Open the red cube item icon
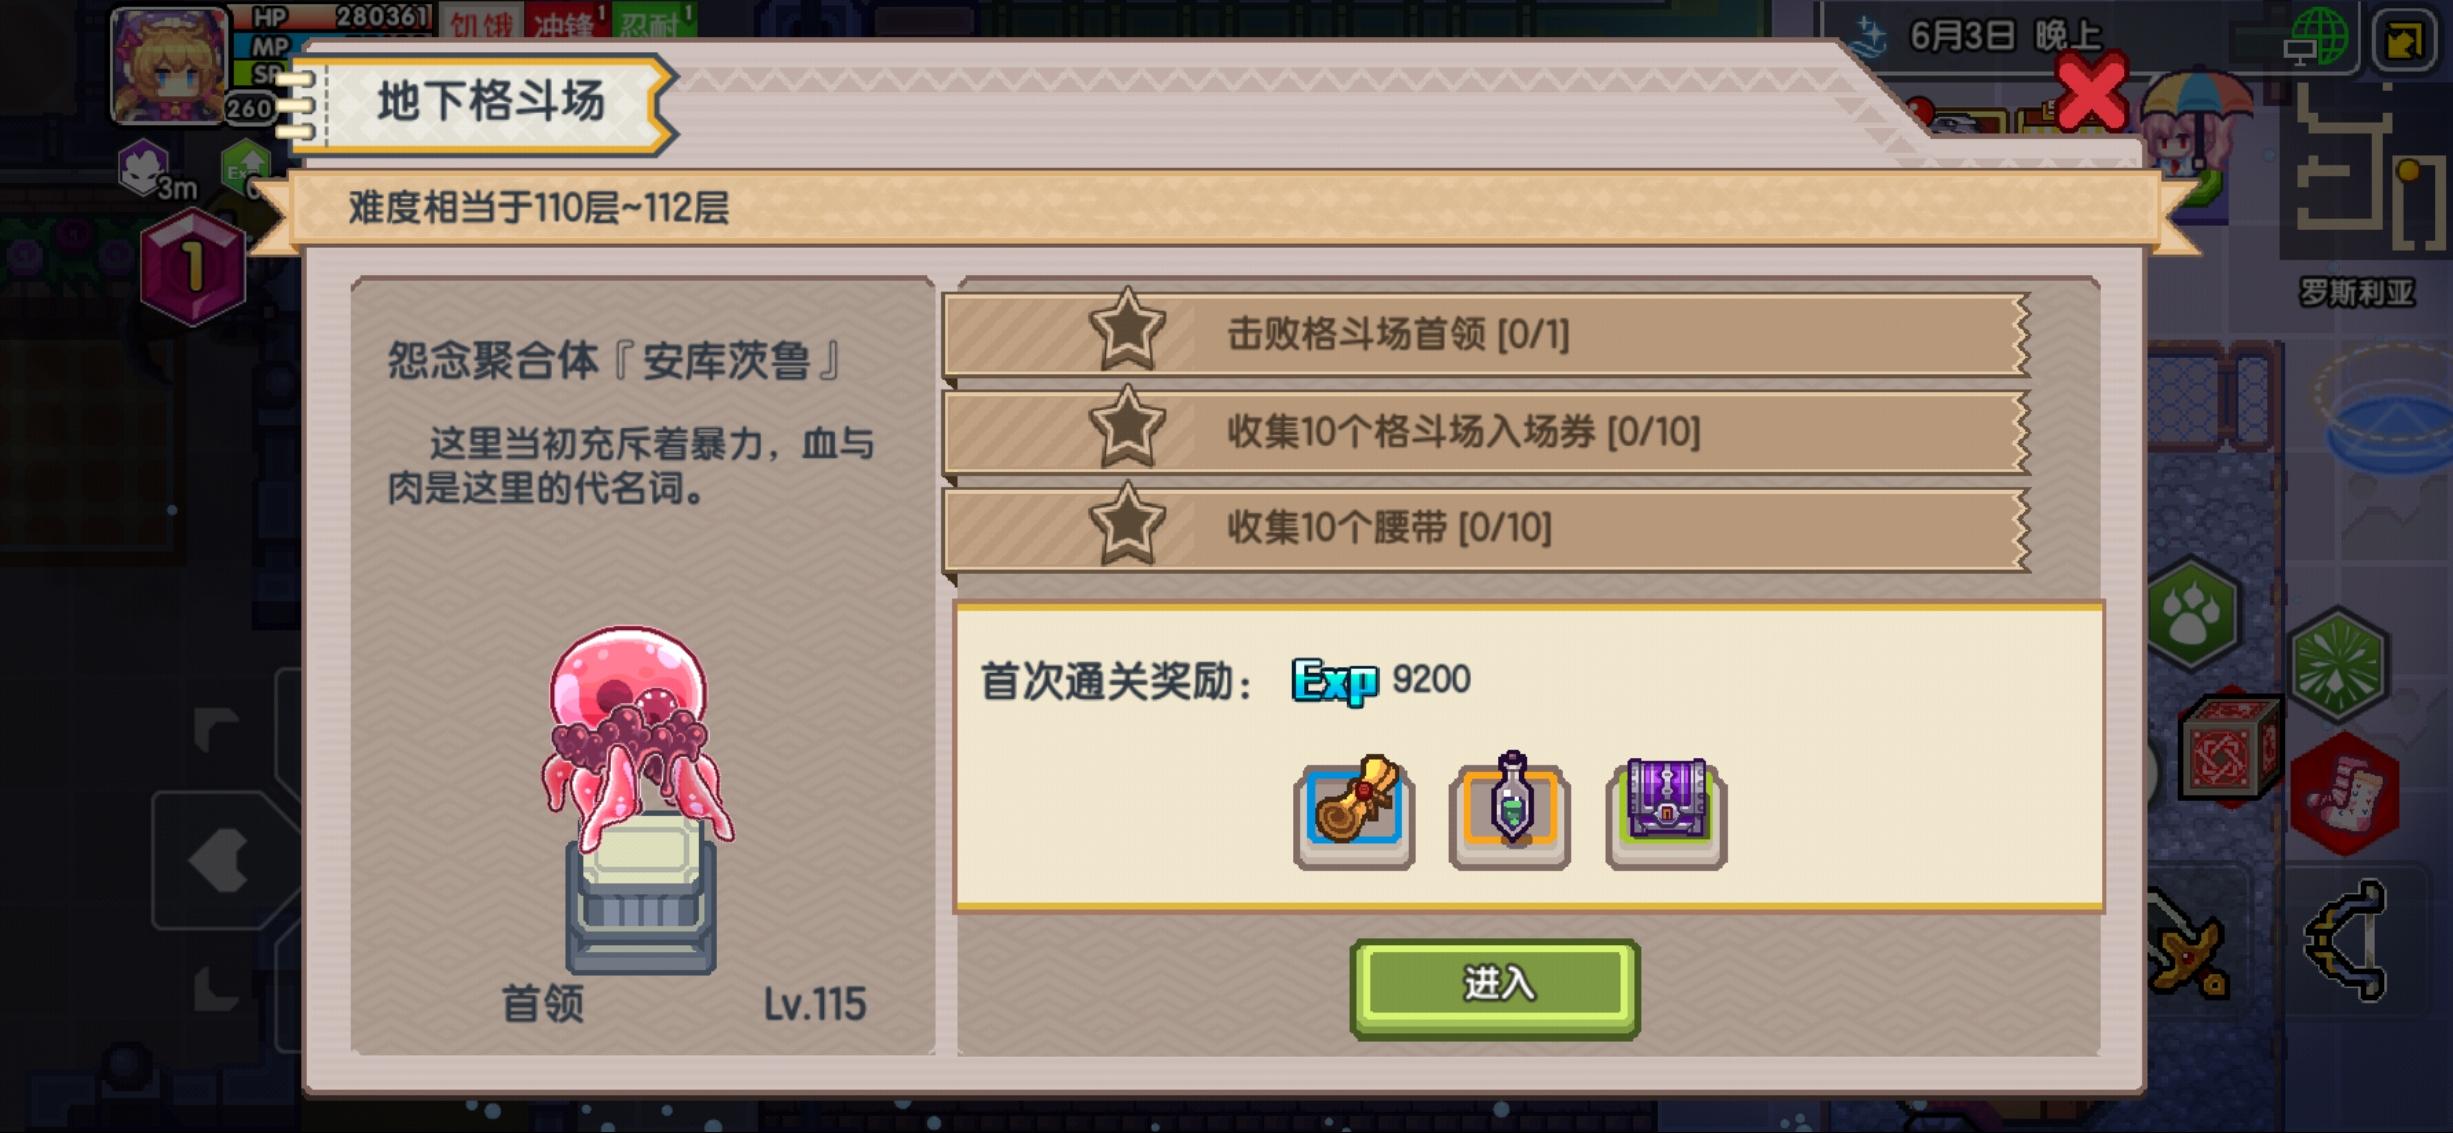The height and width of the screenshot is (1133, 2453). click(x=2231, y=746)
